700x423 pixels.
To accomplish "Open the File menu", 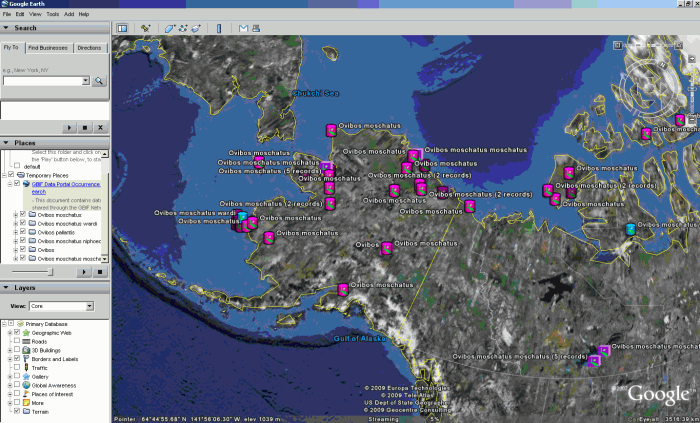I will pos(7,14).
